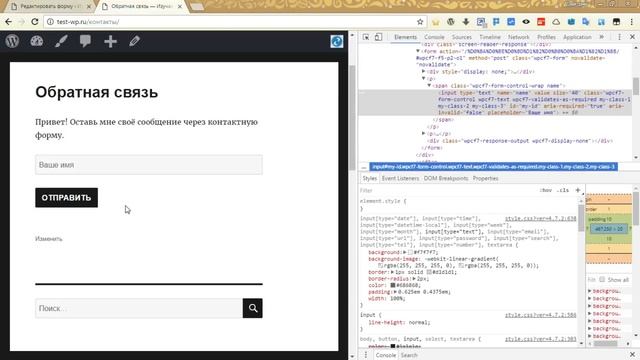Expand the border-radius property triangle

(x=414, y=278)
